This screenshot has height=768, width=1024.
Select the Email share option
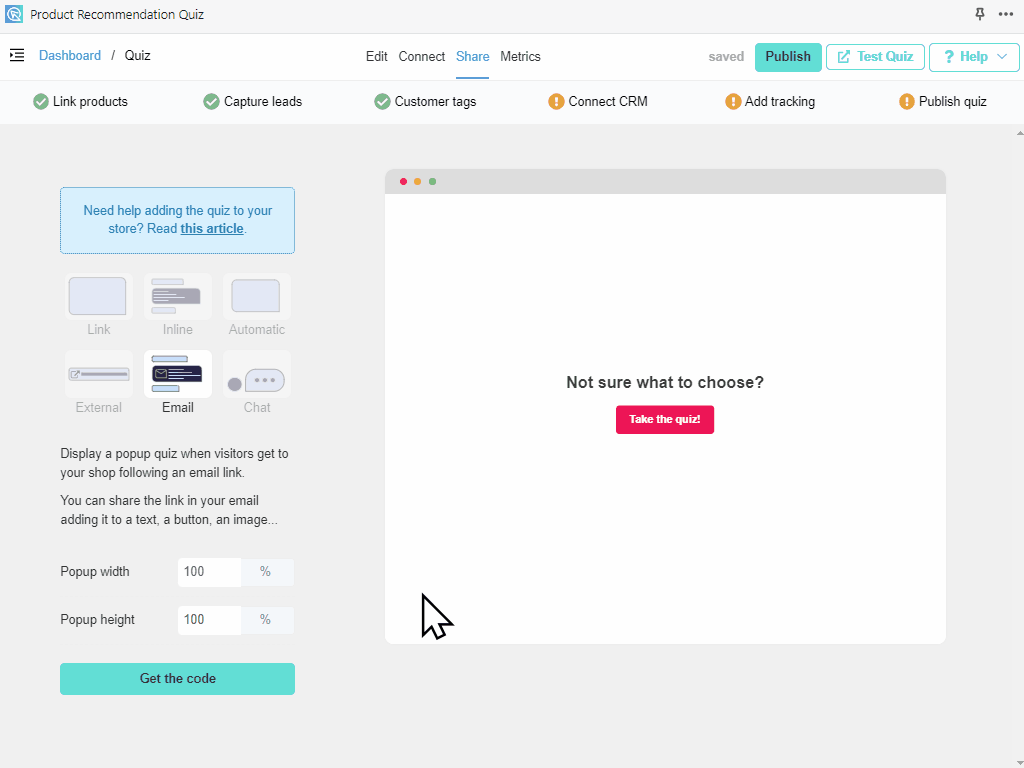tap(178, 383)
